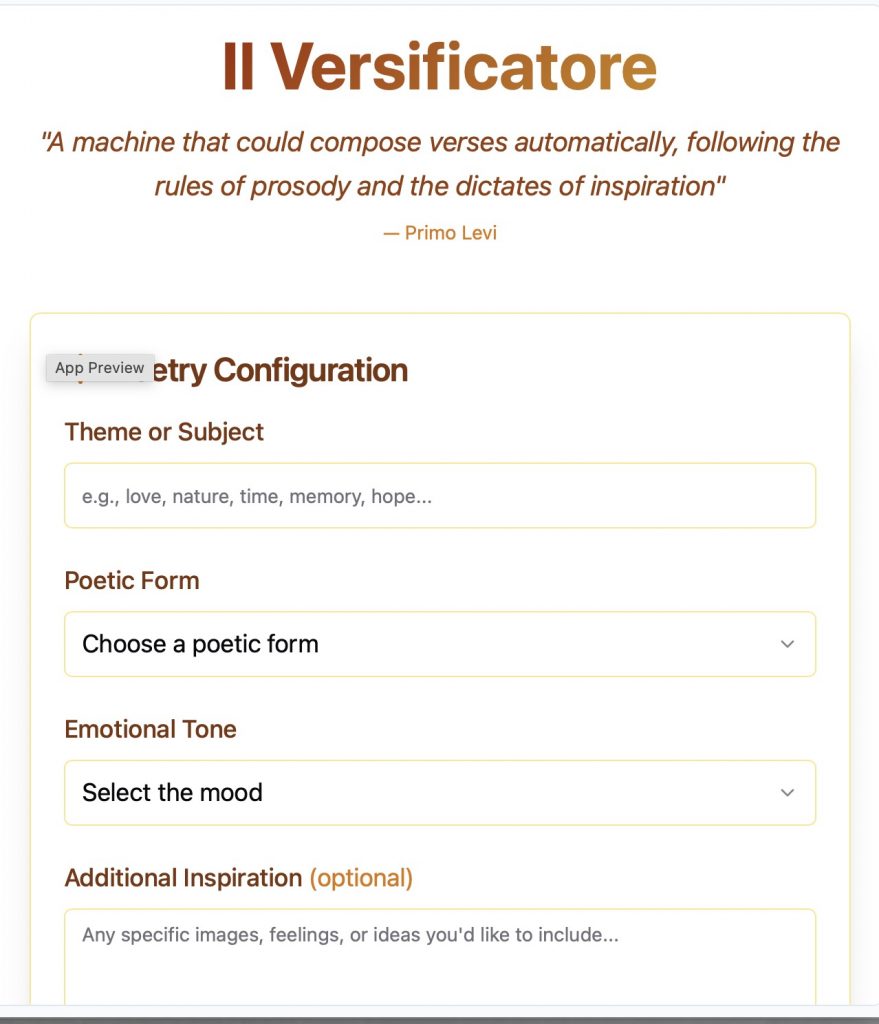Screen dimensions: 879x1024
Task: Click the 'e.g., love, nature, time' placeholder text
Action: [257, 496]
